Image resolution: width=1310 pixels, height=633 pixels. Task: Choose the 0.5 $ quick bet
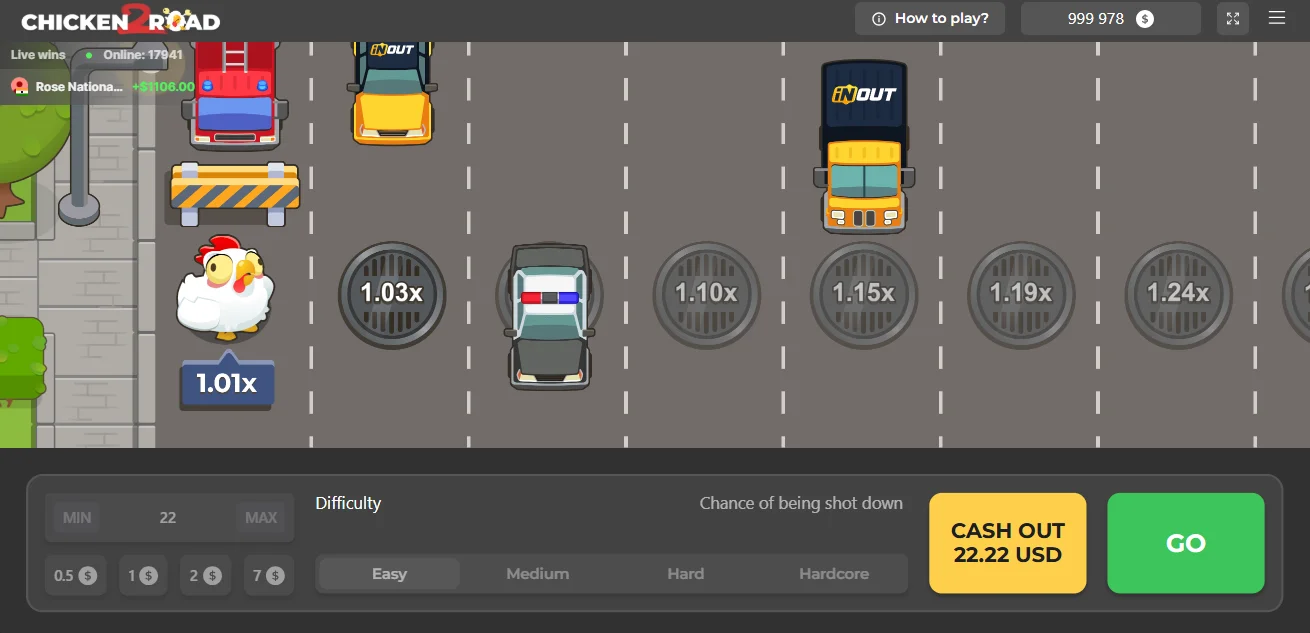click(x=75, y=576)
